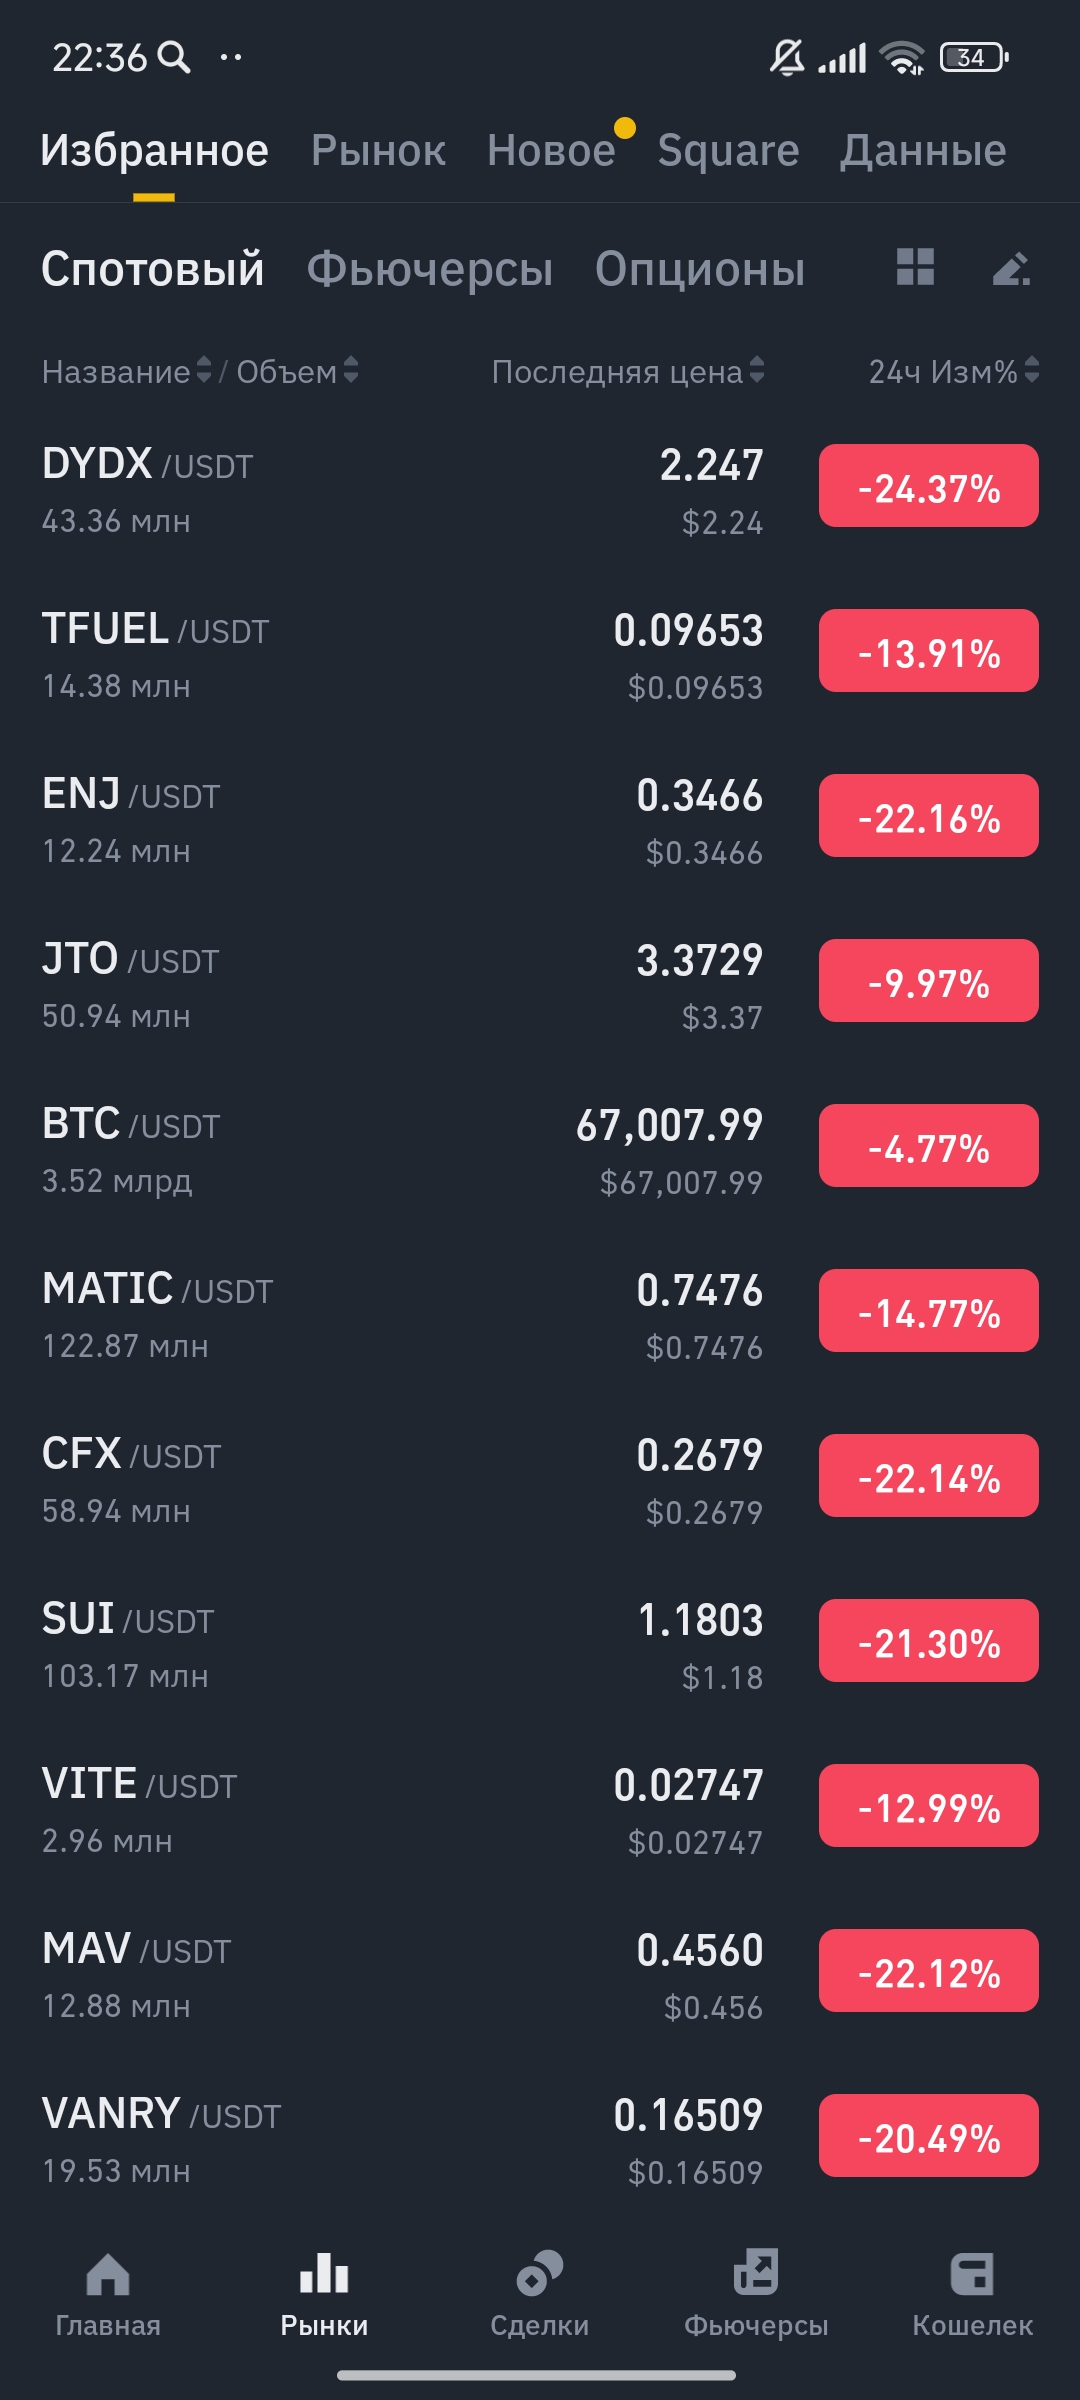Switch to grid view layout icon
Screen dimensions: 1080x2400
915,267
